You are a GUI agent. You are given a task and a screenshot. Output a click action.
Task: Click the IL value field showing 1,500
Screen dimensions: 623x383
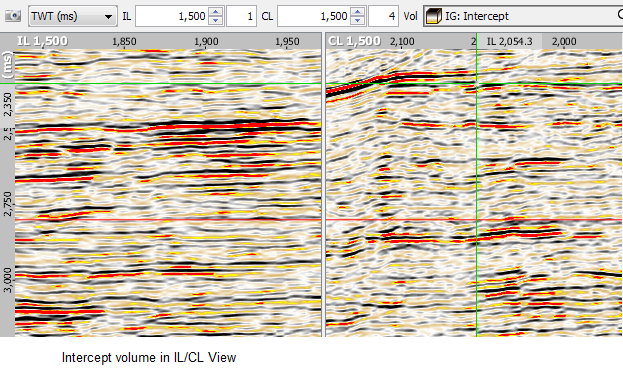pos(171,16)
